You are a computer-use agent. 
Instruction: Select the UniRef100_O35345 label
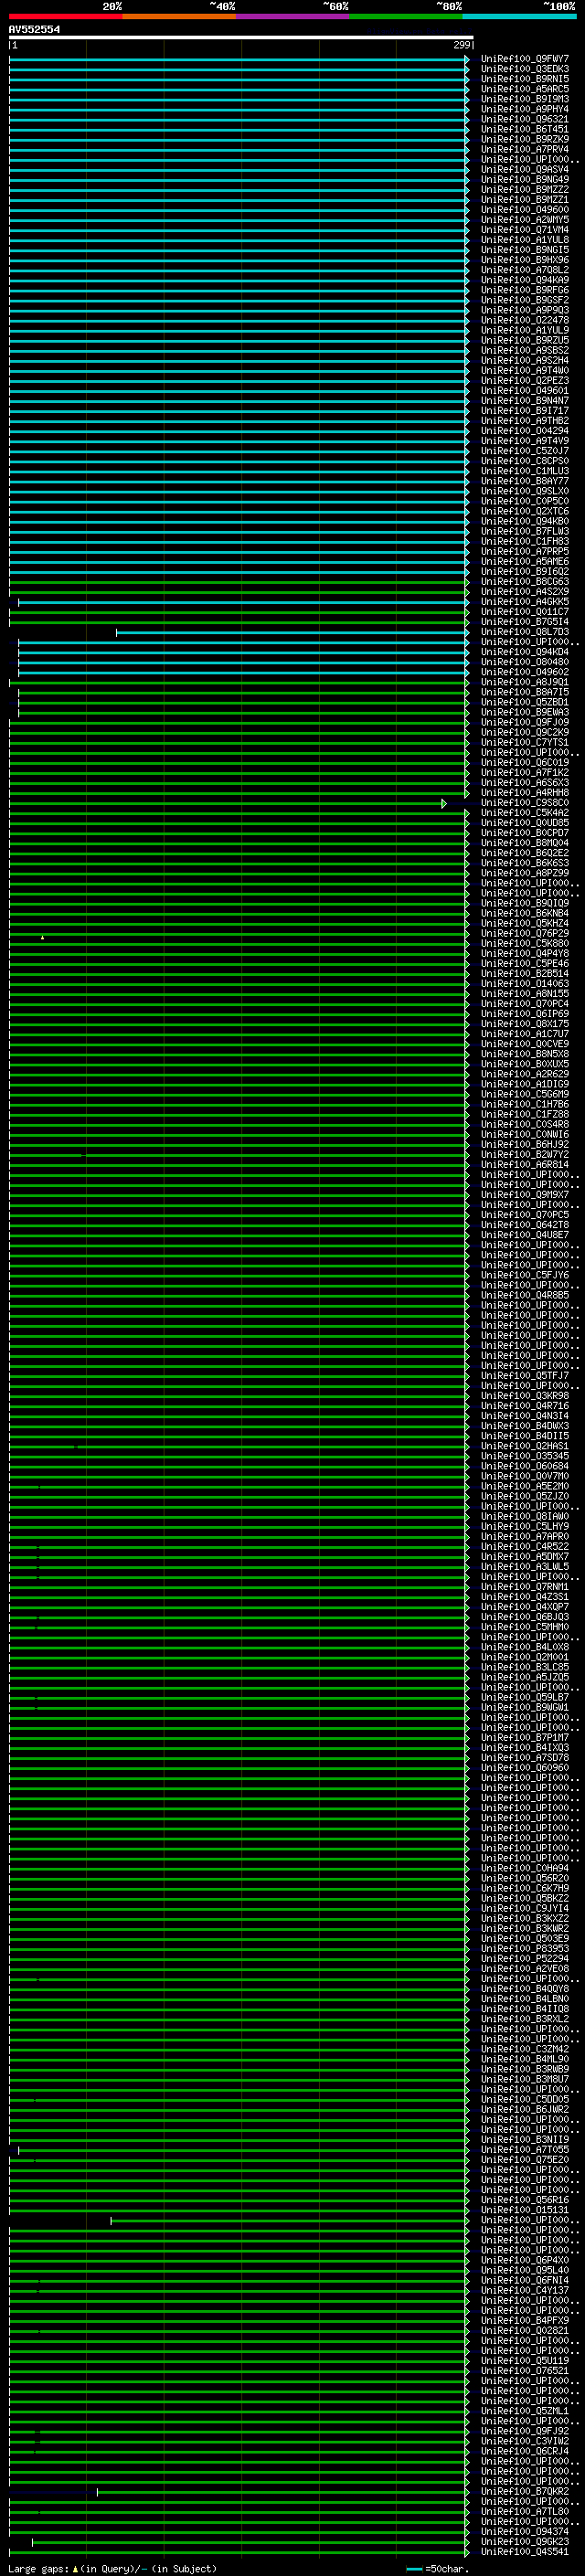[x=525, y=1456]
